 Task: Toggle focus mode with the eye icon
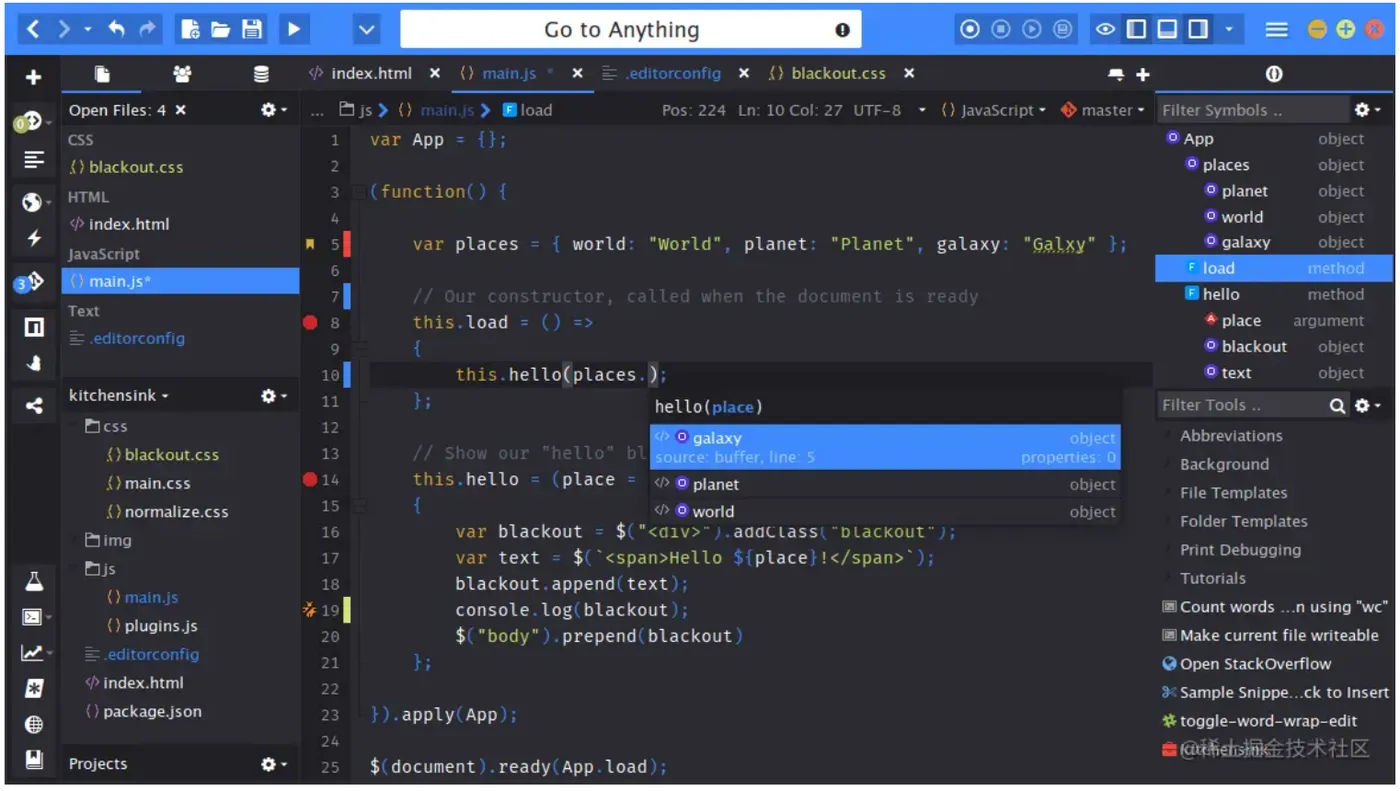1105,29
